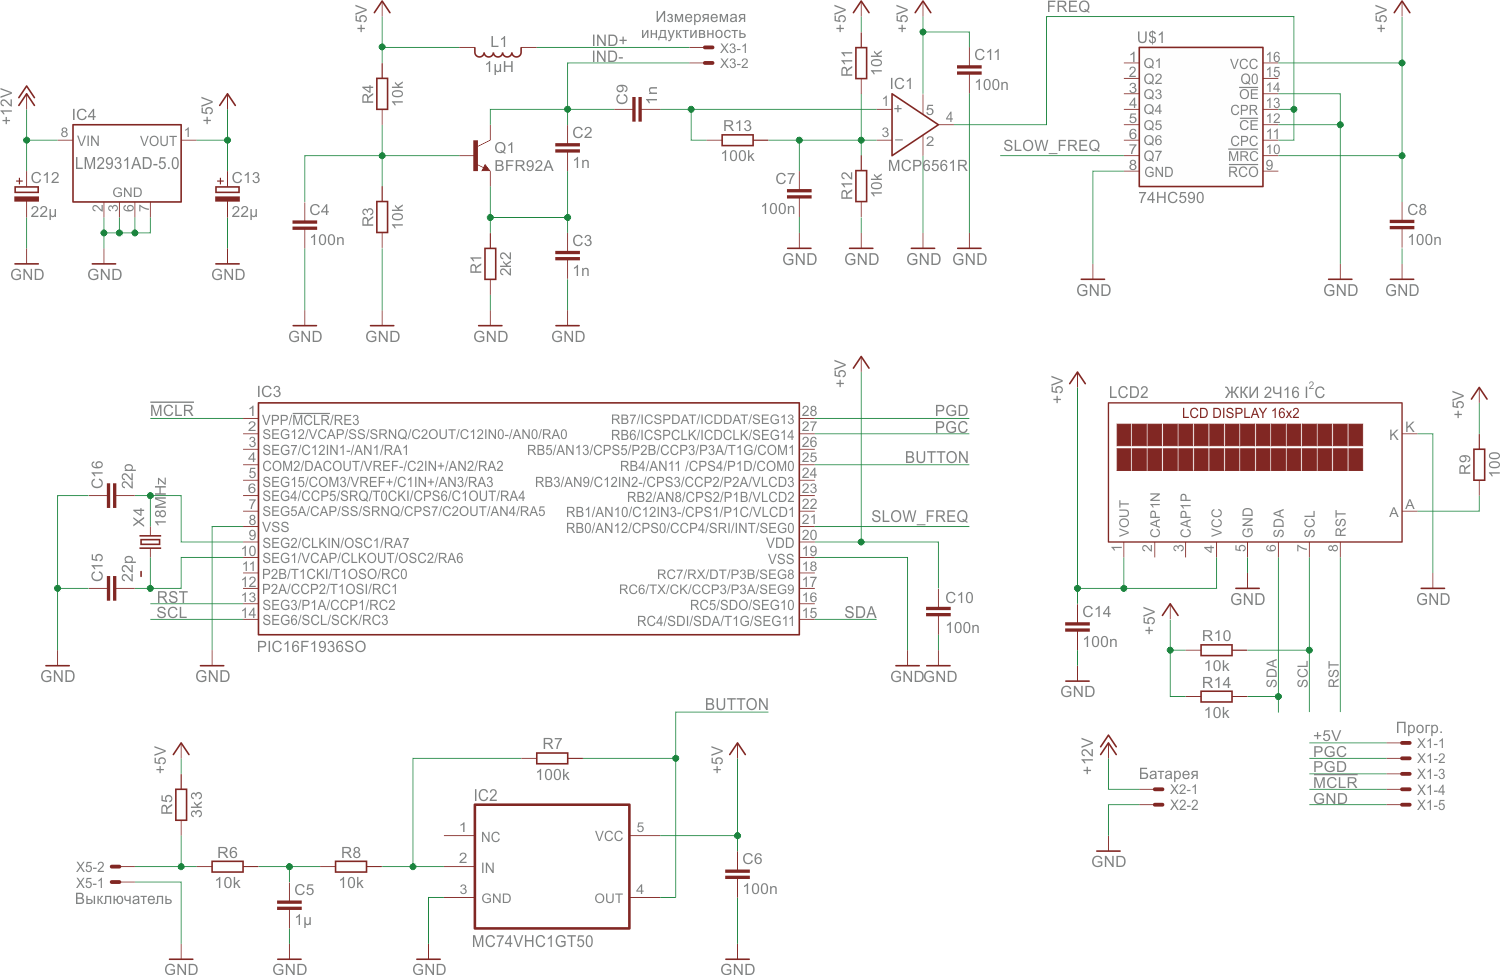Click the SLOW_FREQ net label near 74HC590
Screen dimensions: 1500x975
click(x=1051, y=146)
